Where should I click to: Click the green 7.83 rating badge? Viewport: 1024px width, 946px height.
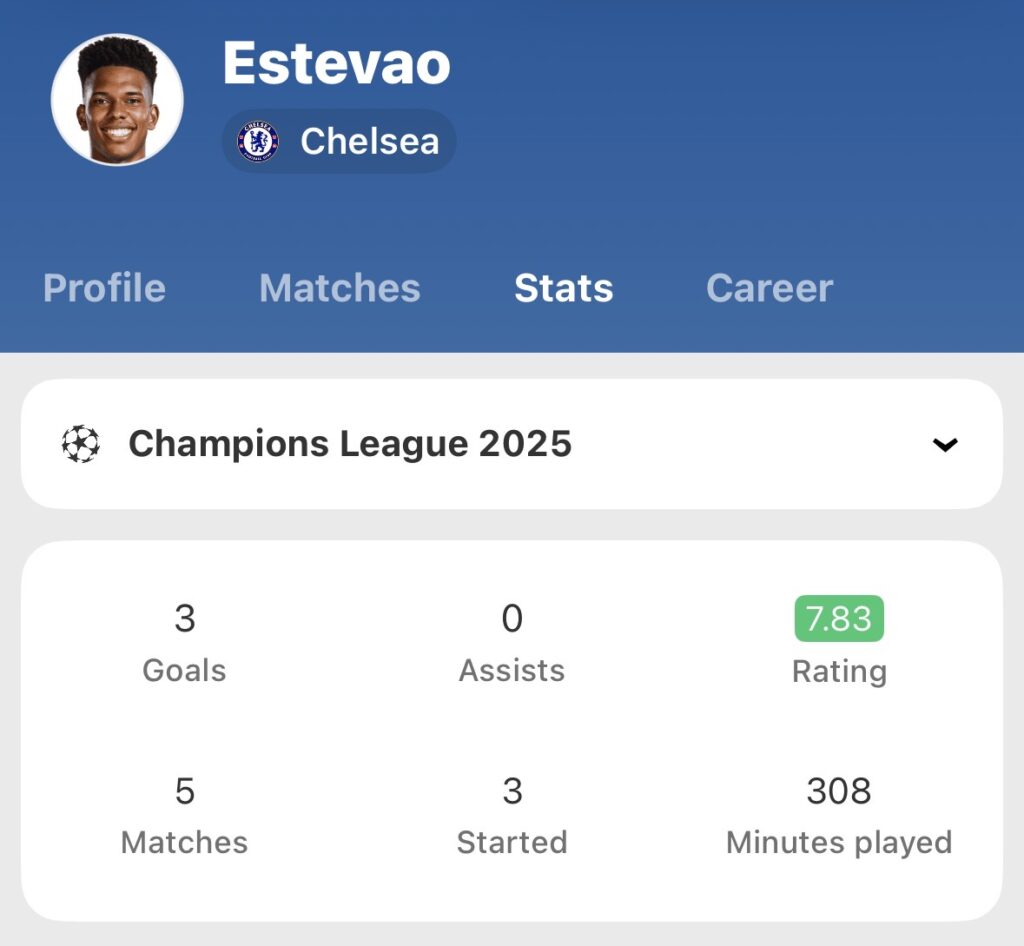tap(839, 619)
